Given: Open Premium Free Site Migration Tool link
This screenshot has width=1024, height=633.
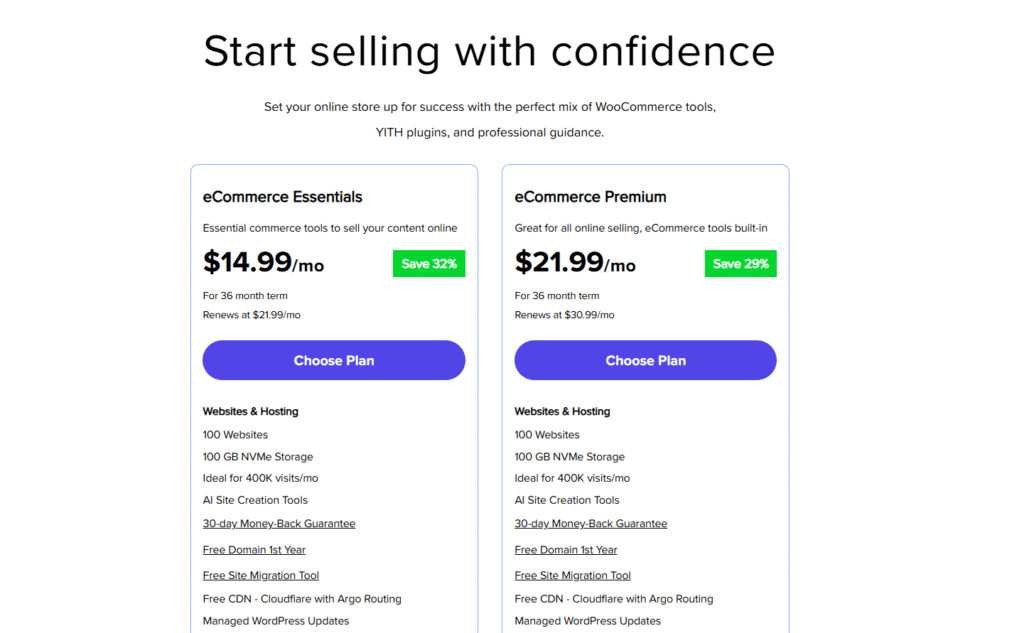Looking at the screenshot, I should 573,576.
